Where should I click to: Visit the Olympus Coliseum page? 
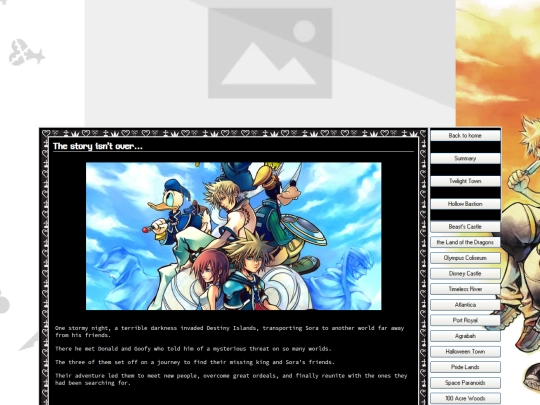[465, 258]
